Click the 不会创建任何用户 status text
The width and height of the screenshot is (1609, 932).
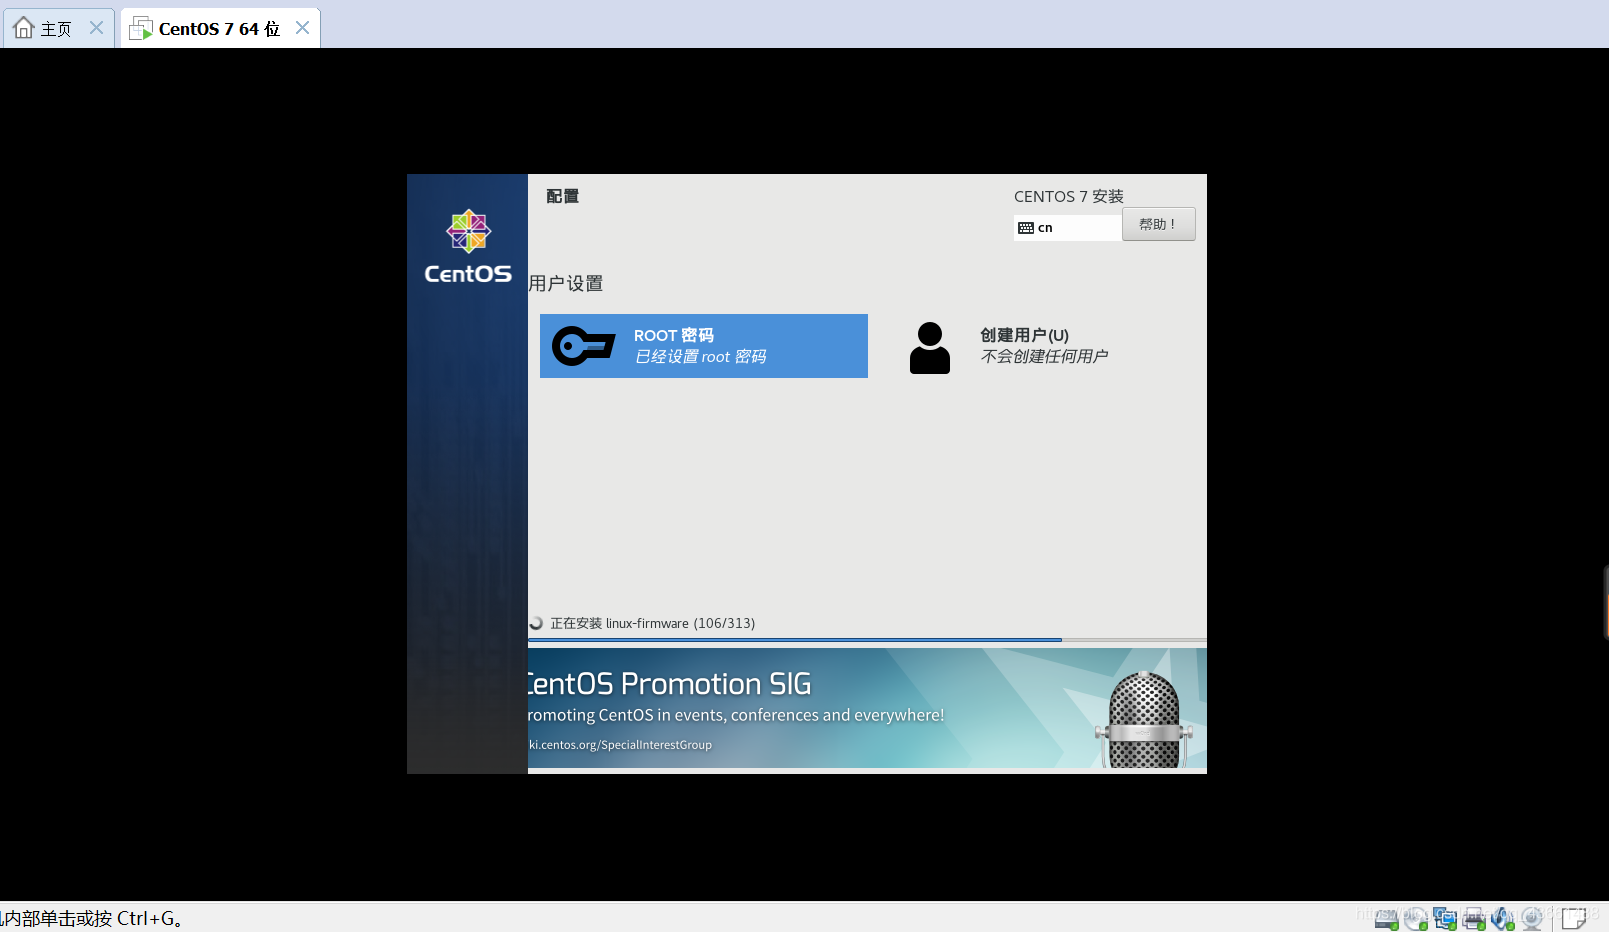coord(1044,356)
